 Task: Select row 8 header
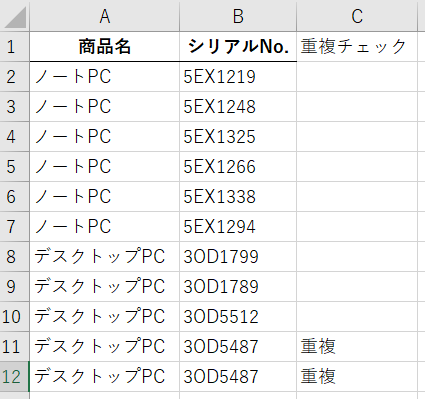pyautogui.click(x=14, y=257)
